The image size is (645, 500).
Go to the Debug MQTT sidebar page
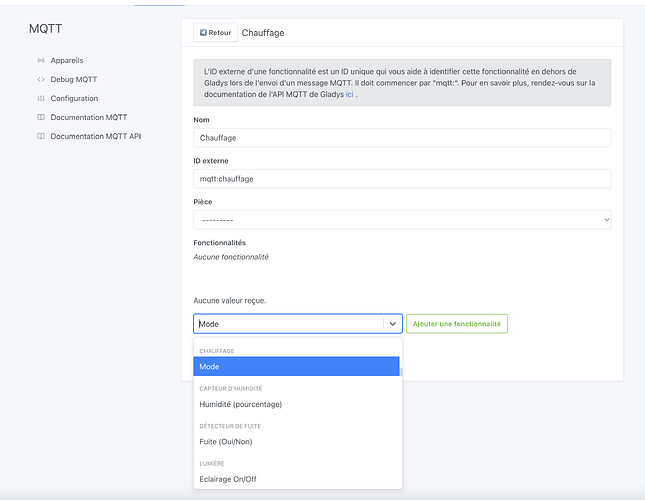(74, 79)
